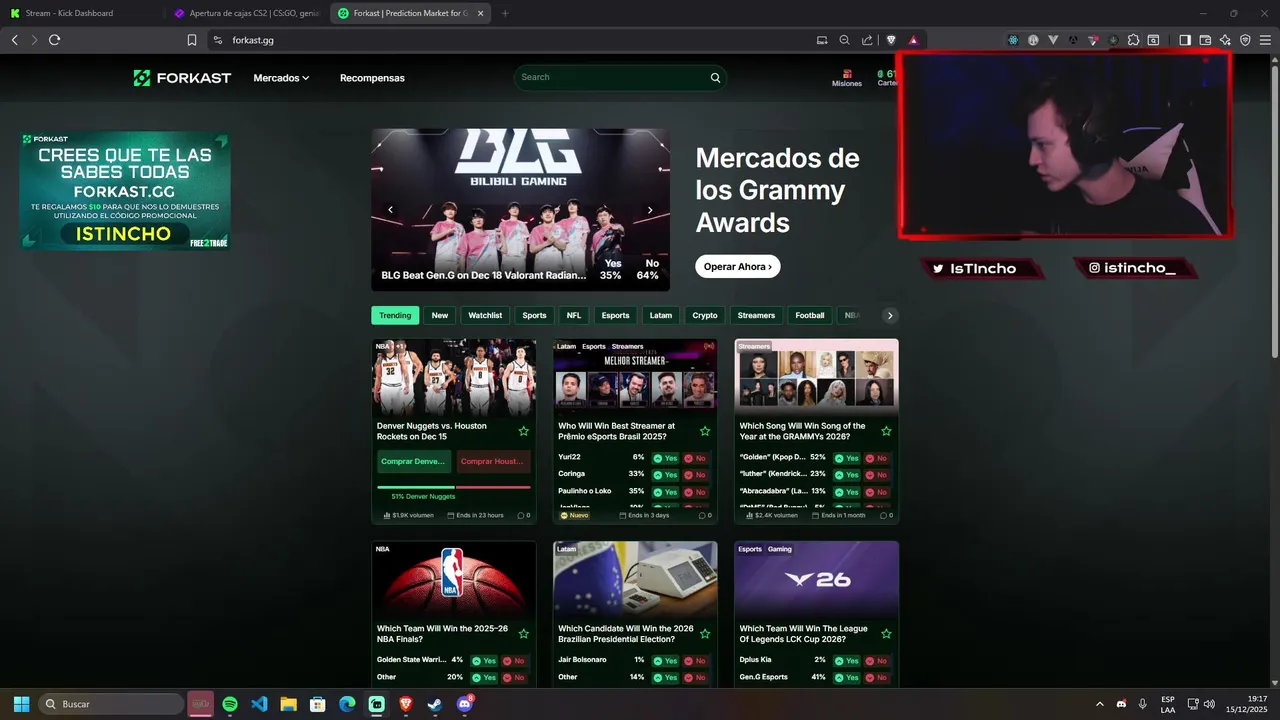Open Spotify from the taskbar
This screenshot has height=720, width=1280.
click(230, 704)
